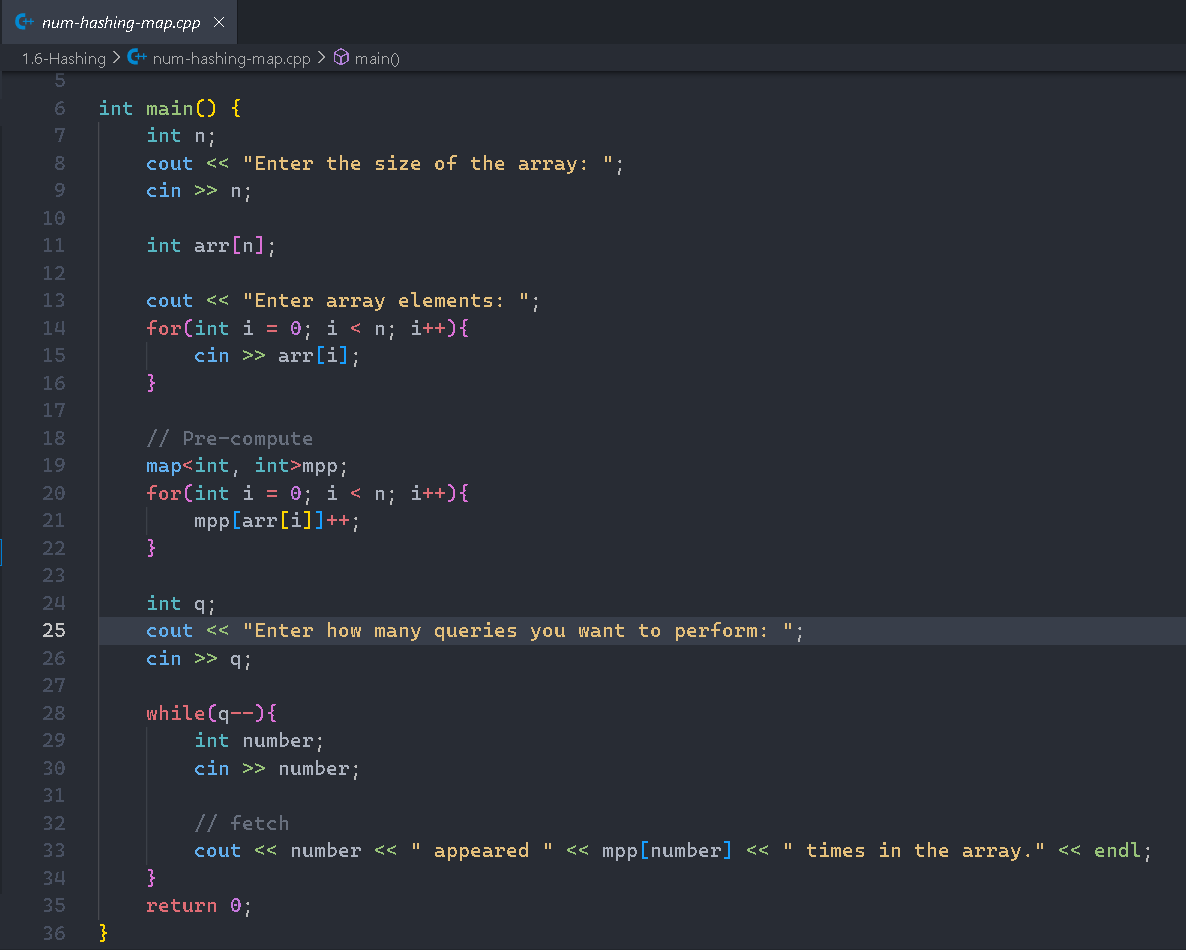Click 'int number;' declaration
Viewport: 1186px width, 950px height.
pyautogui.click(x=259, y=740)
